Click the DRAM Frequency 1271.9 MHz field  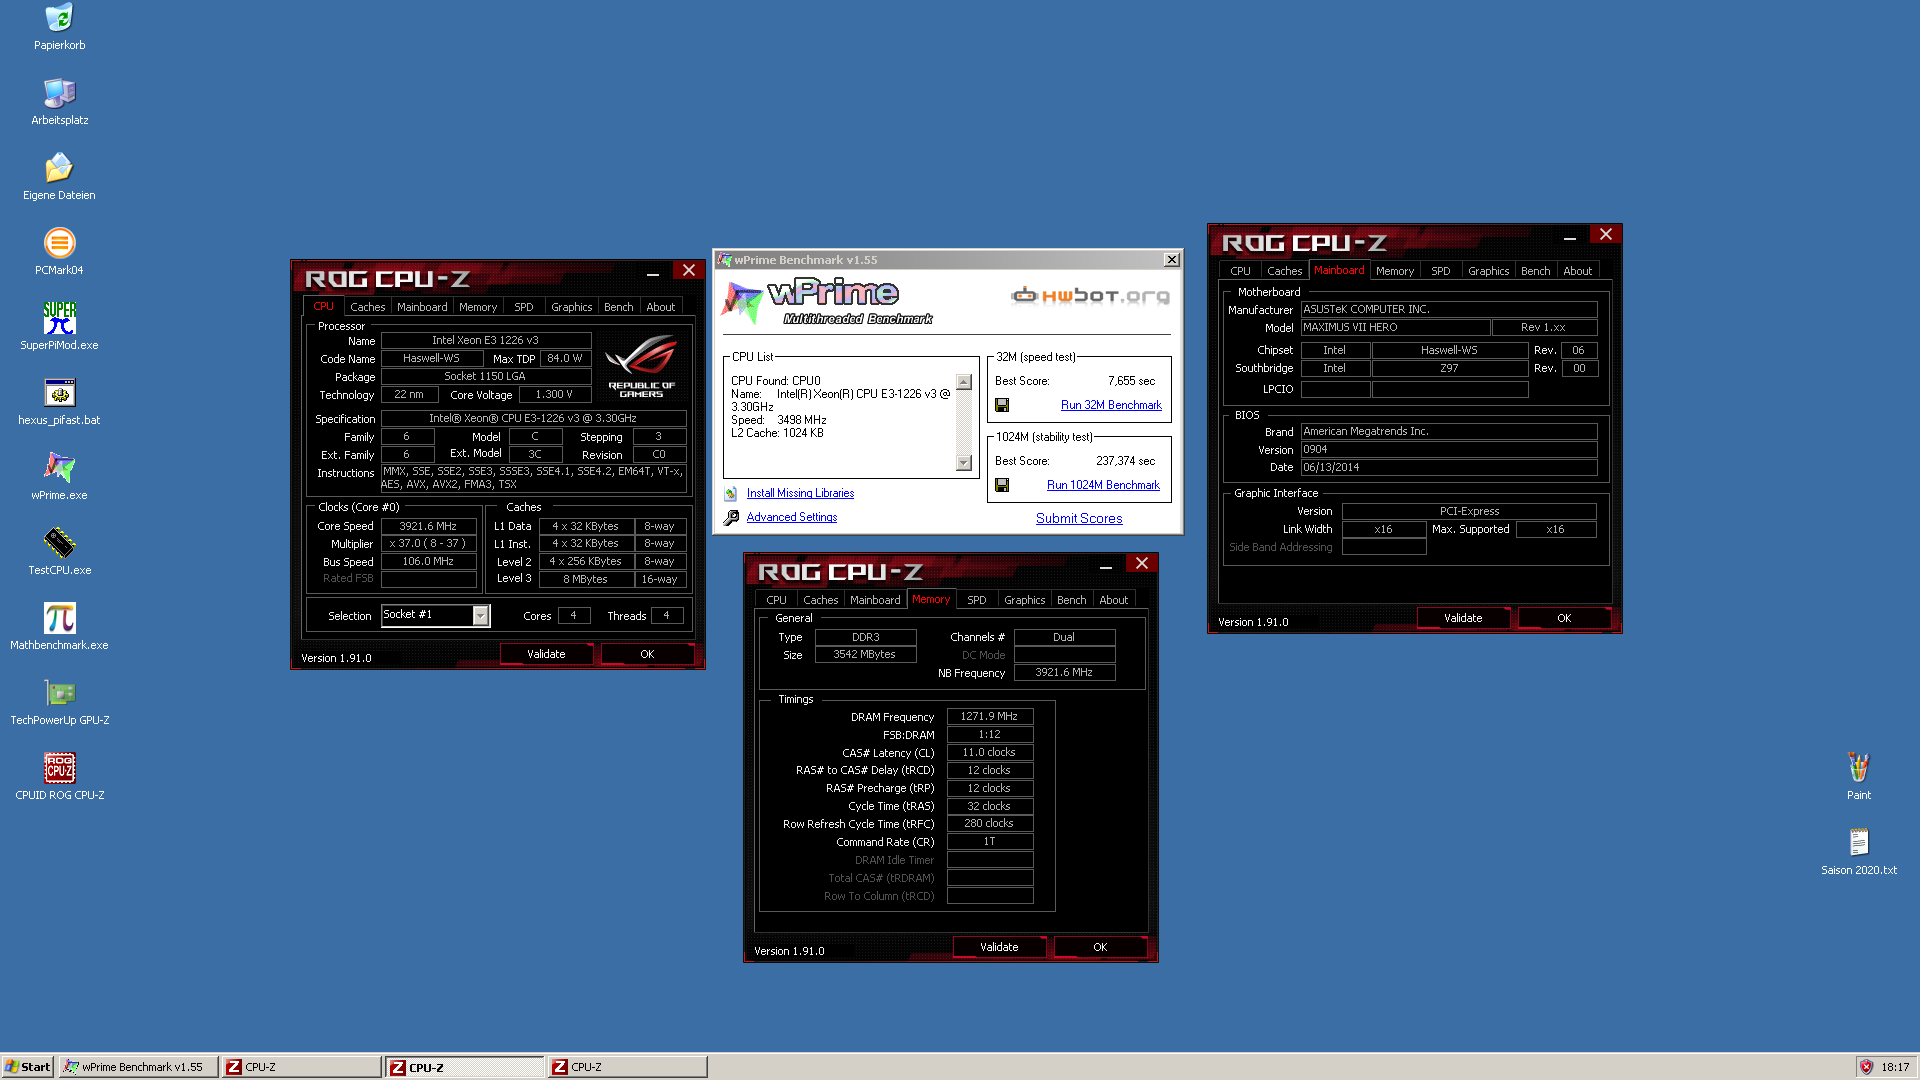tap(989, 716)
